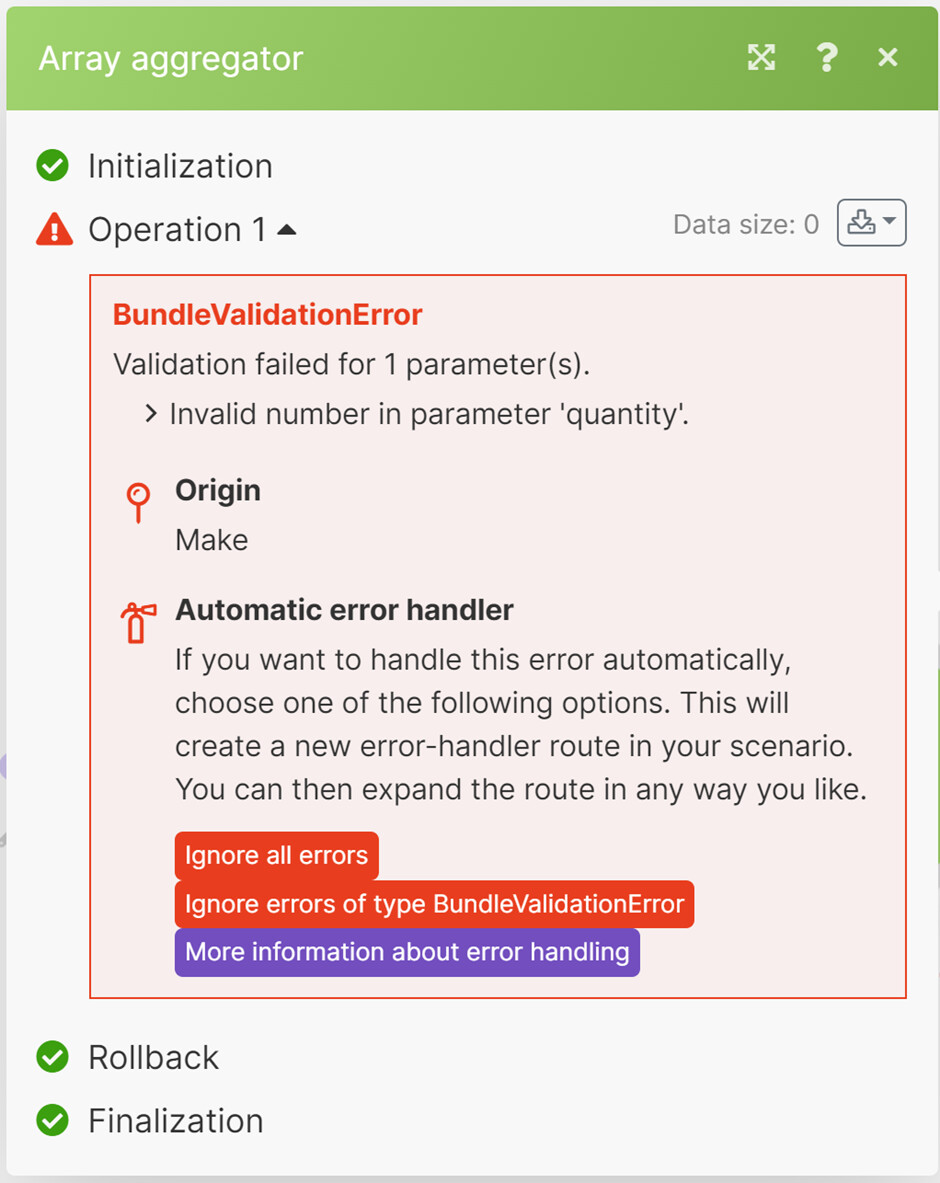Close the Array aggregator panel

pyautogui.click(x=887, y=58)
